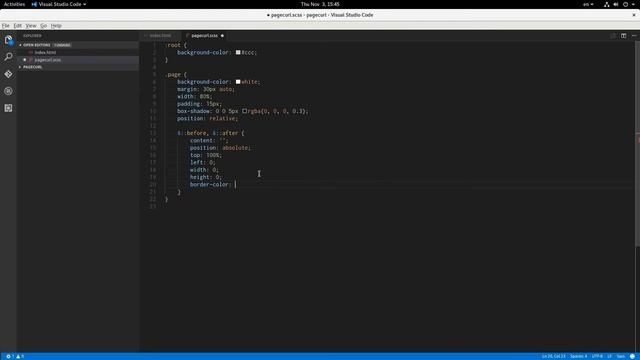
Task: Click the '.page {' selector line
Action: (176, 74)
